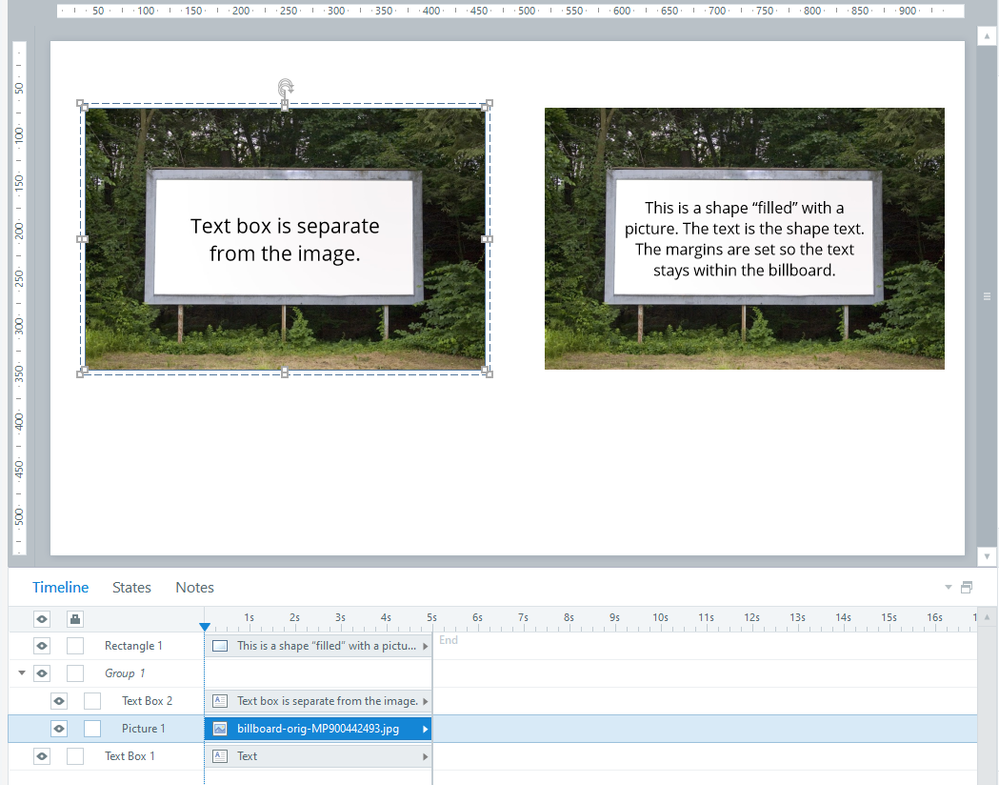Open the Notes tab
The width and height of the screenshot is (999, 785).
[194, 587]
